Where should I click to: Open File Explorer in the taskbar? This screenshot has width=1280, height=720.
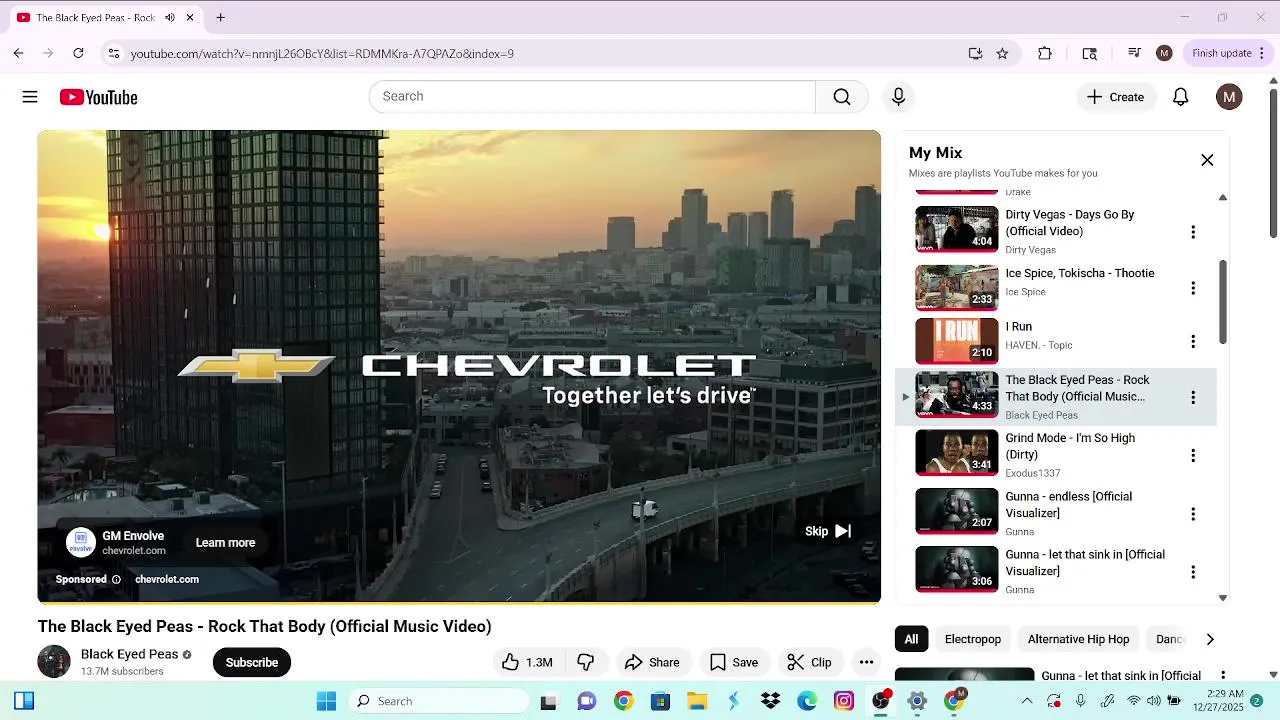tap(697, 701)
